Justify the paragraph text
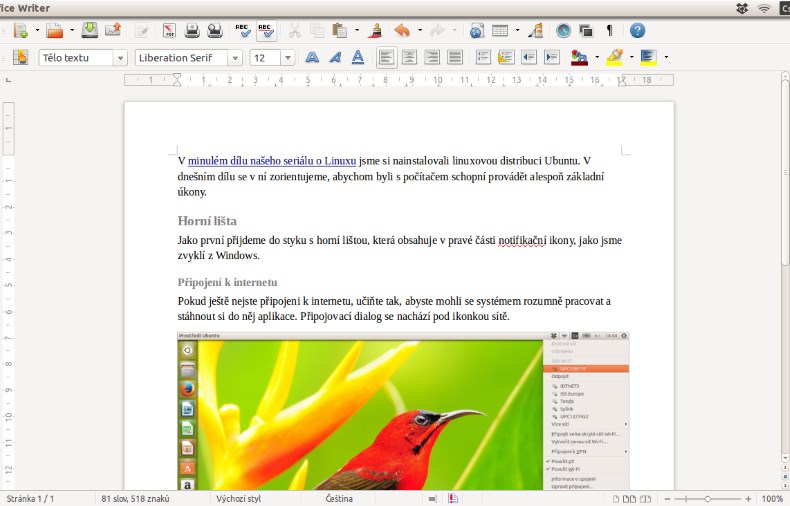Viewport: 790px width, 506px height. (455, 57)
